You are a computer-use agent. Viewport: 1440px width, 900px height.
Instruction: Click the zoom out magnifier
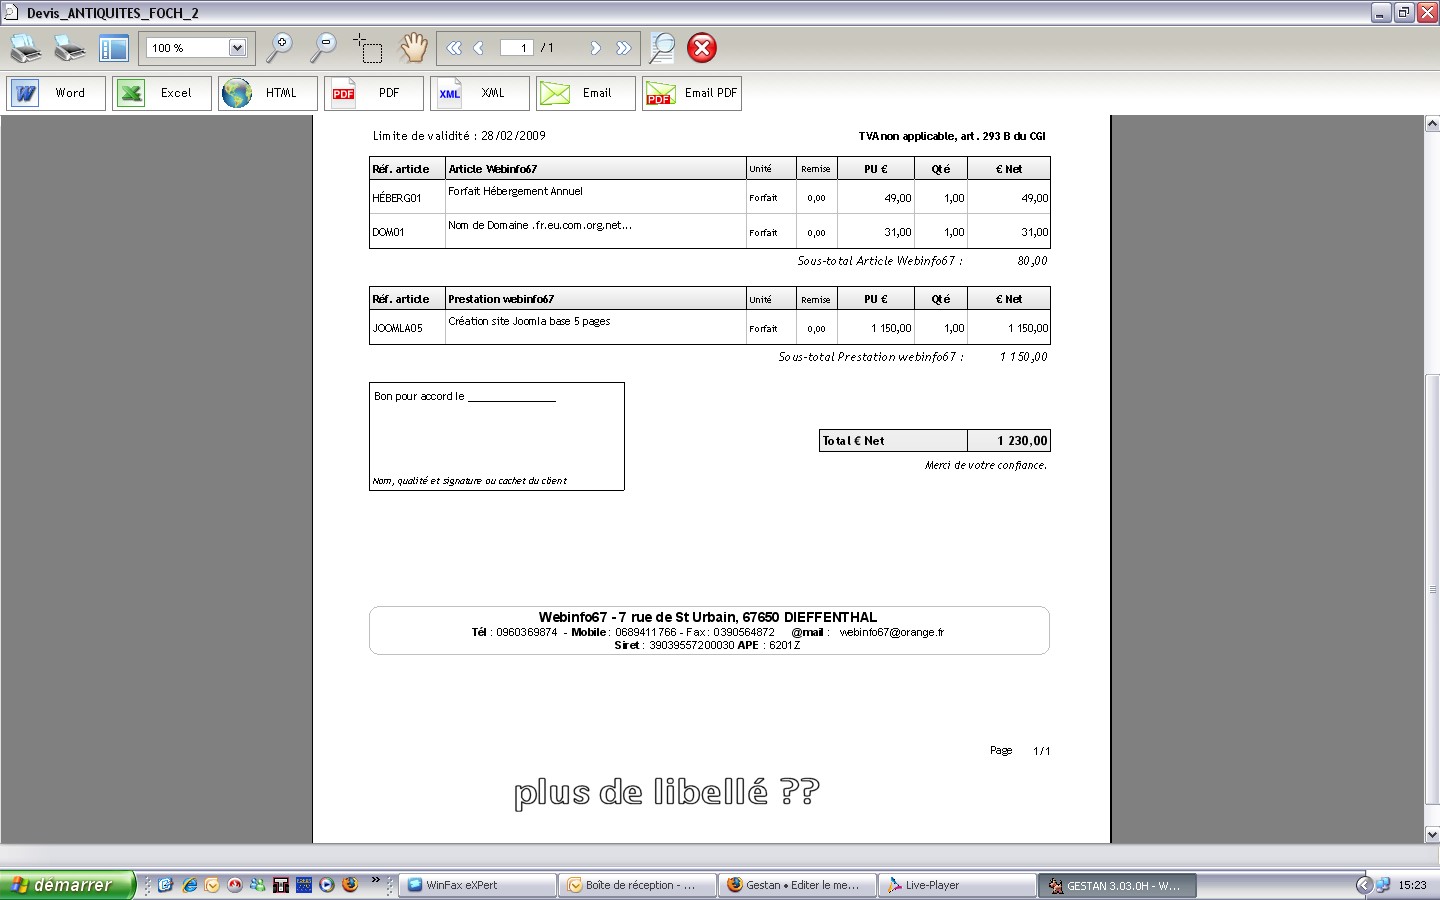point(324,47)
